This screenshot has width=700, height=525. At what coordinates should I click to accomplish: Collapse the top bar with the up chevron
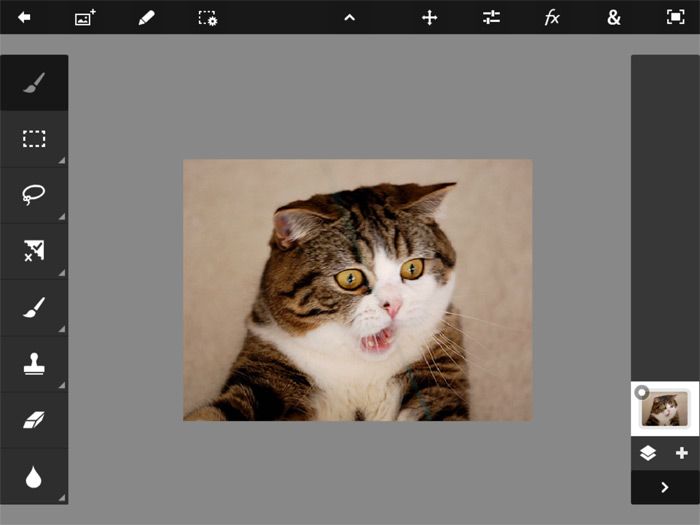[x=350, y=17]
